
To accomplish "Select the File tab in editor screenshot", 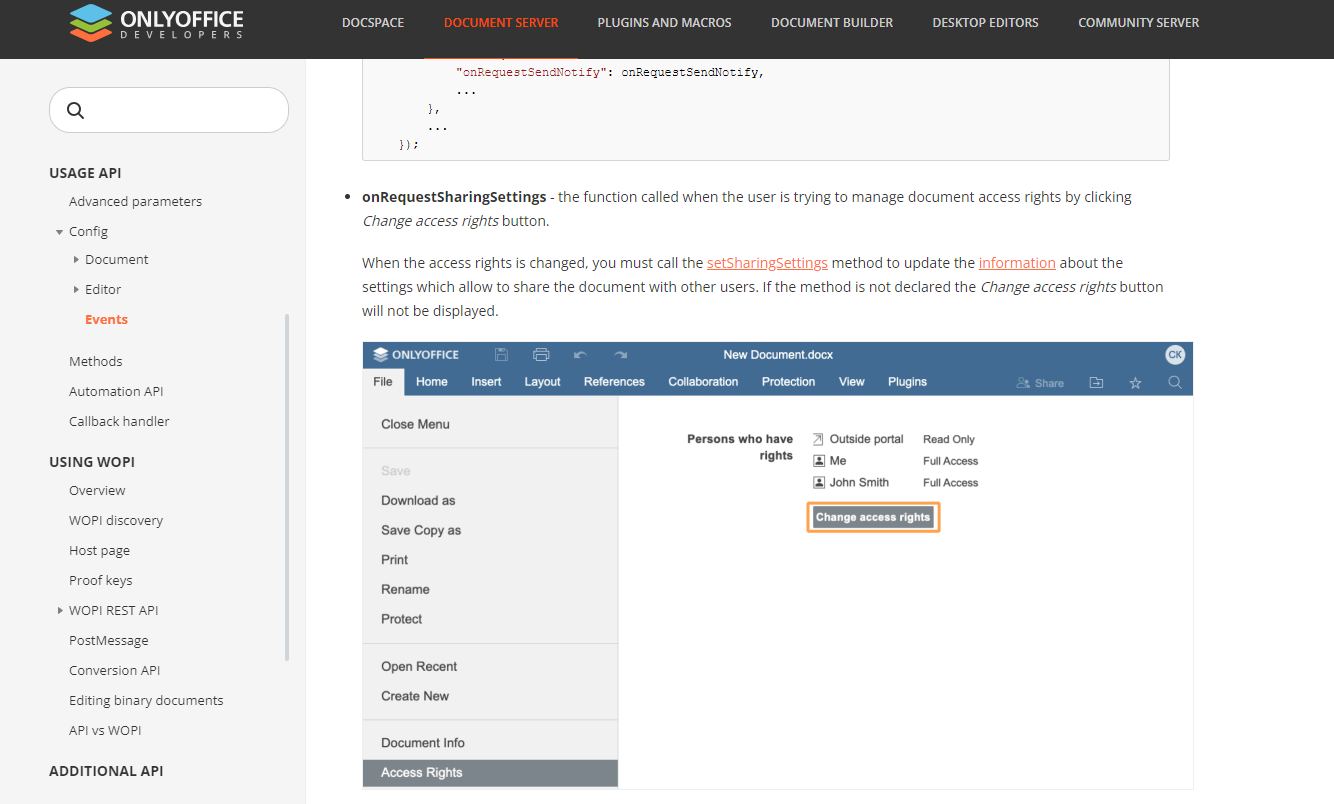I will click(x=383, y=382).
